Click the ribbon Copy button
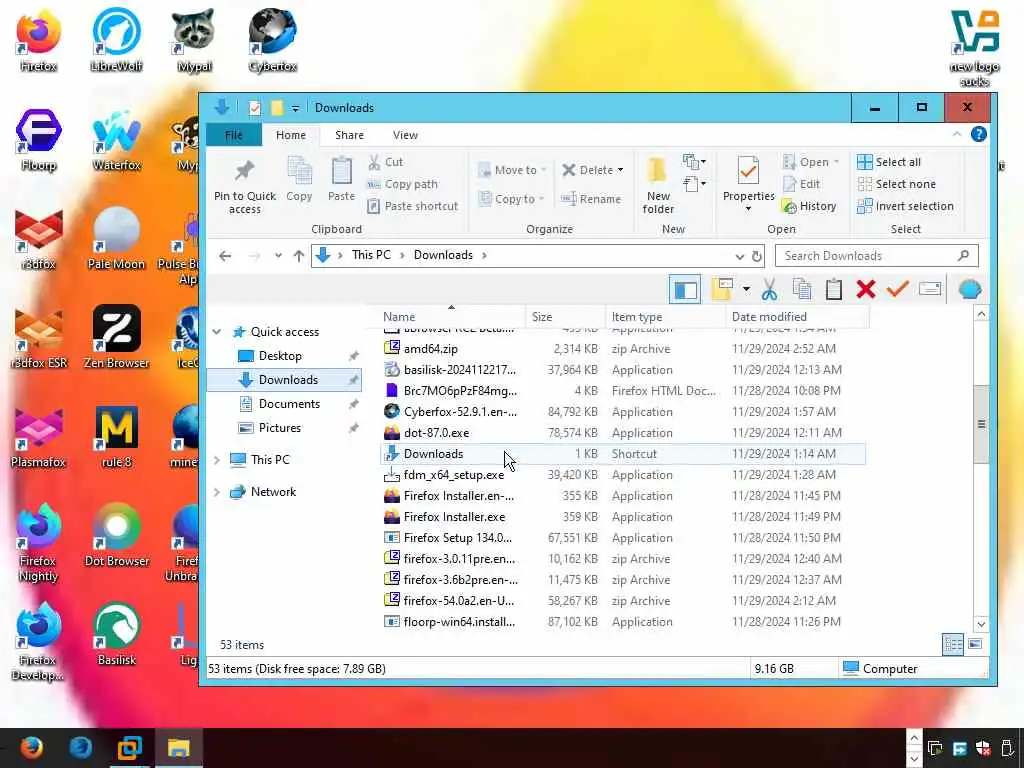 point(299,179)
